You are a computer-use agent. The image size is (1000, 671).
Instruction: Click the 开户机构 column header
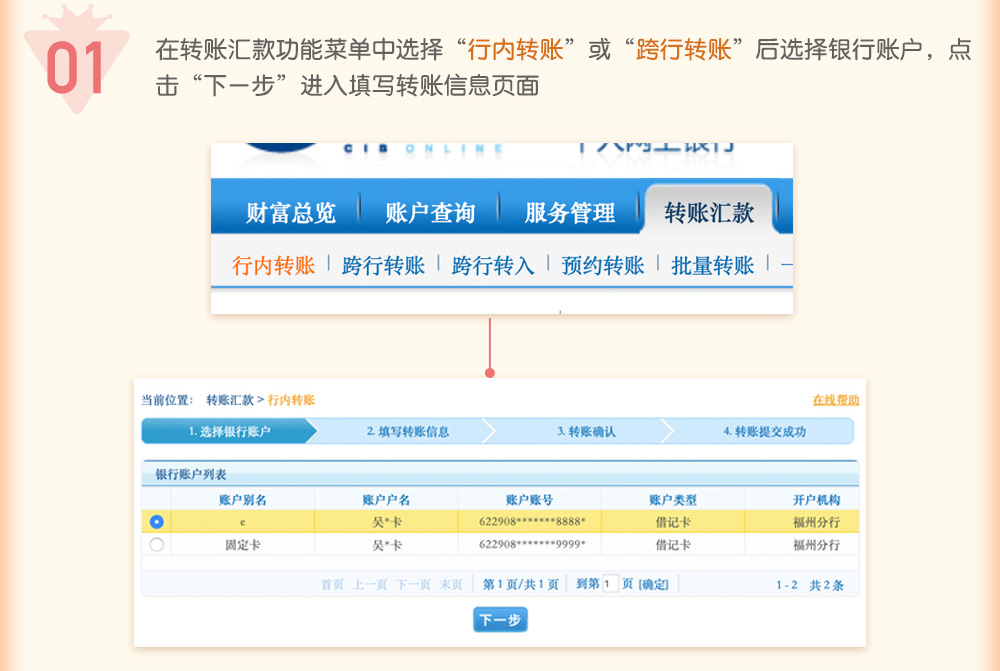[x=816, y=499]
